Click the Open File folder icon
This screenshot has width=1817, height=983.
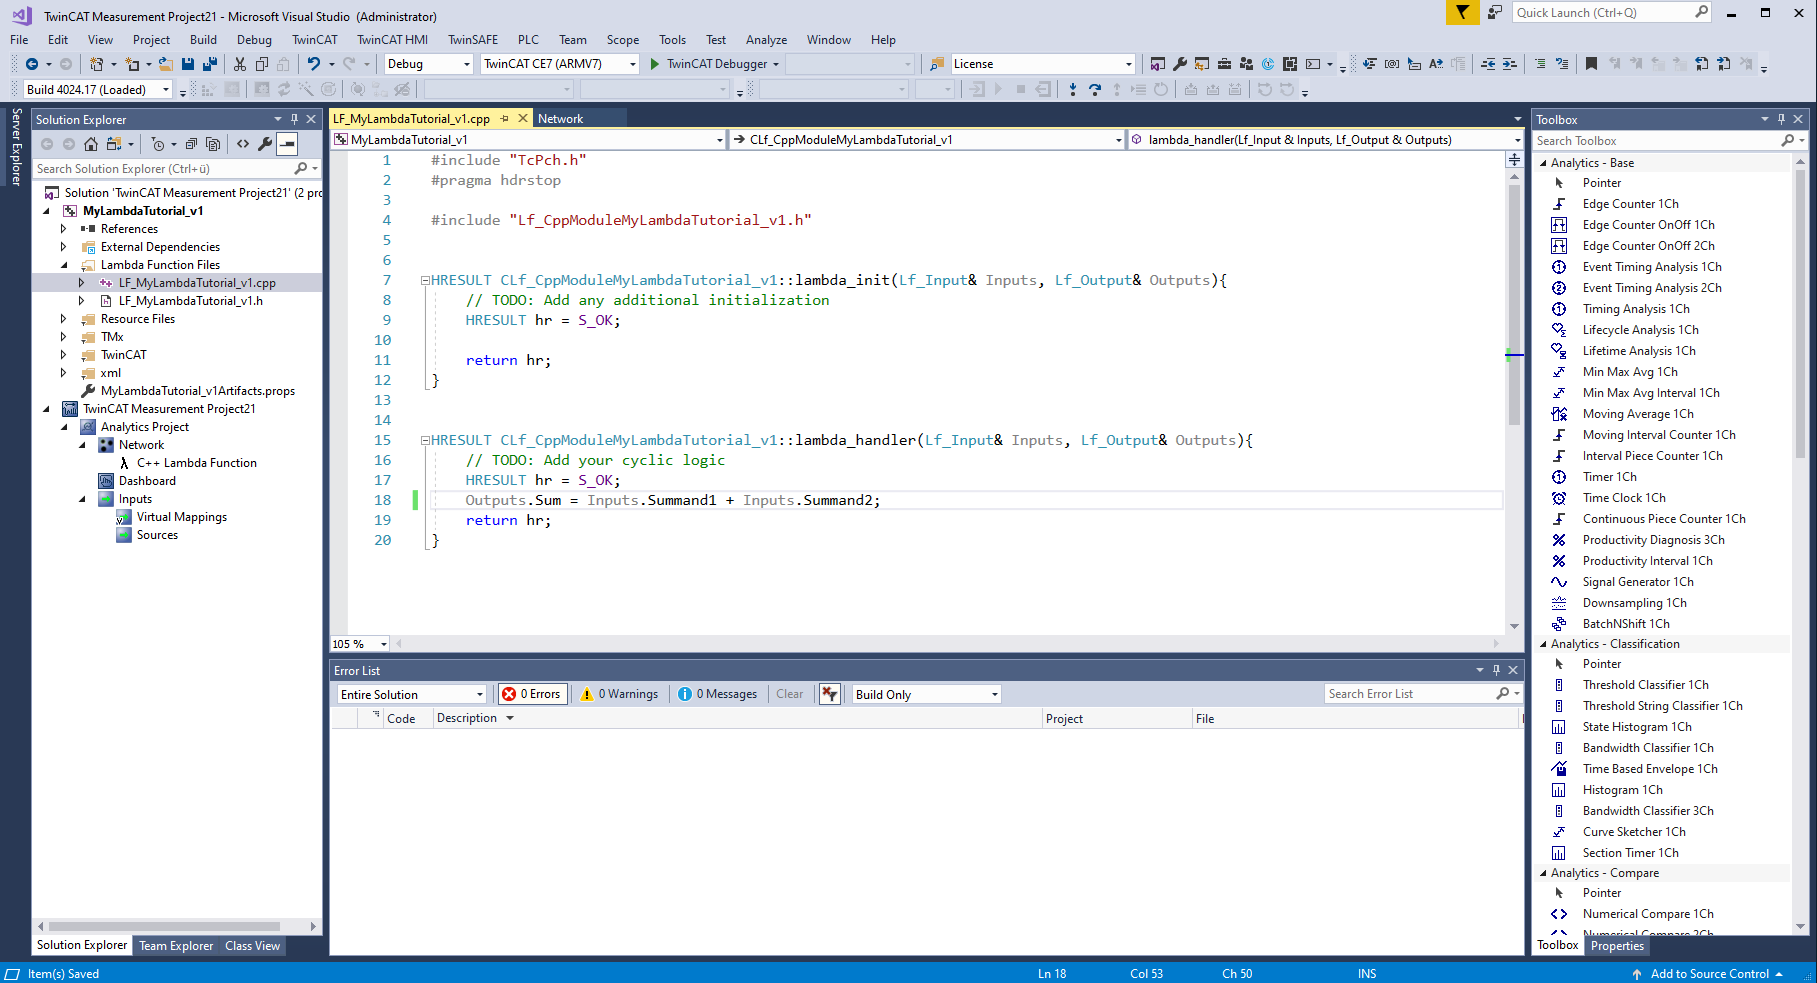coord(166,64)
